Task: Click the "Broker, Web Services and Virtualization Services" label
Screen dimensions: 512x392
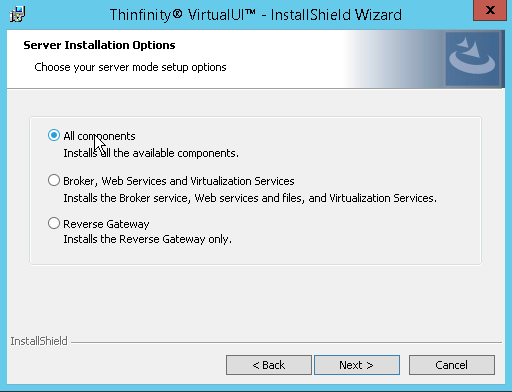Action: pyautogui.click(x=179, y=181)
